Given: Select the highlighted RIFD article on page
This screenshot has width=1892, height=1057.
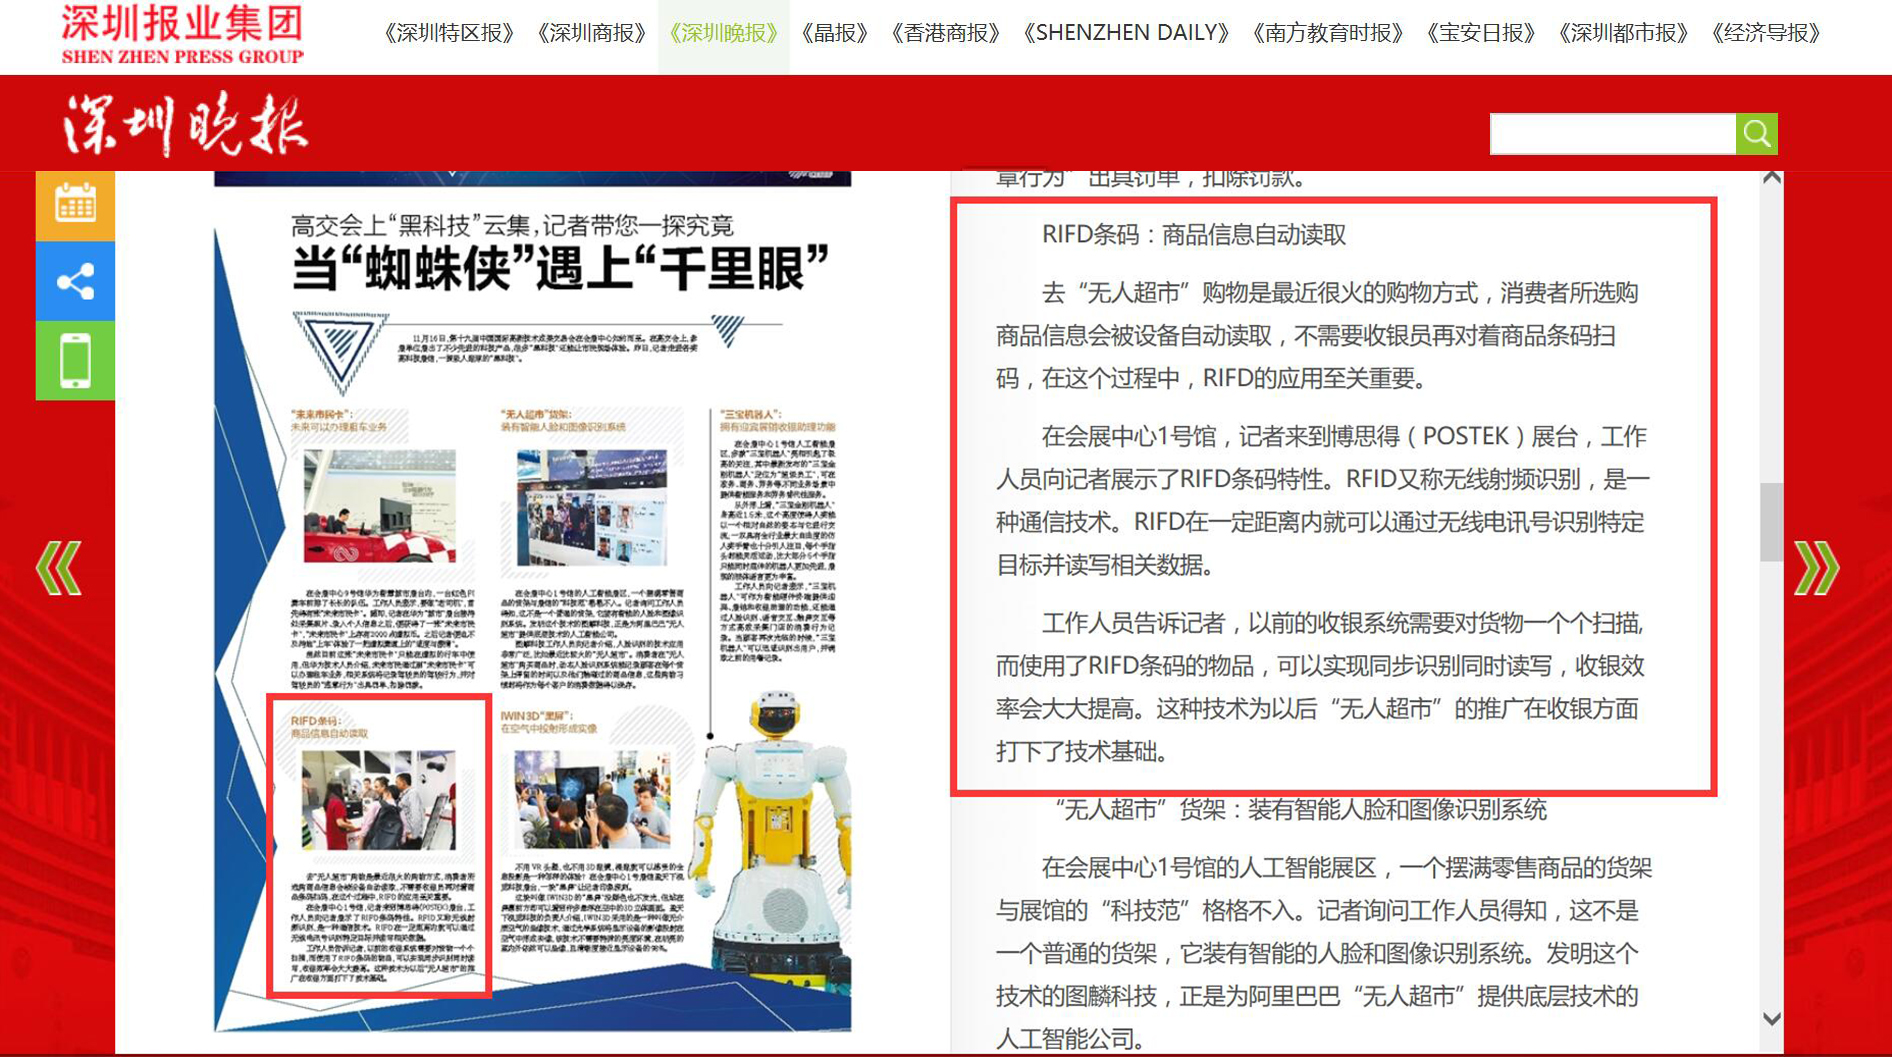Looking at the screenshot, I should point(380,845).
